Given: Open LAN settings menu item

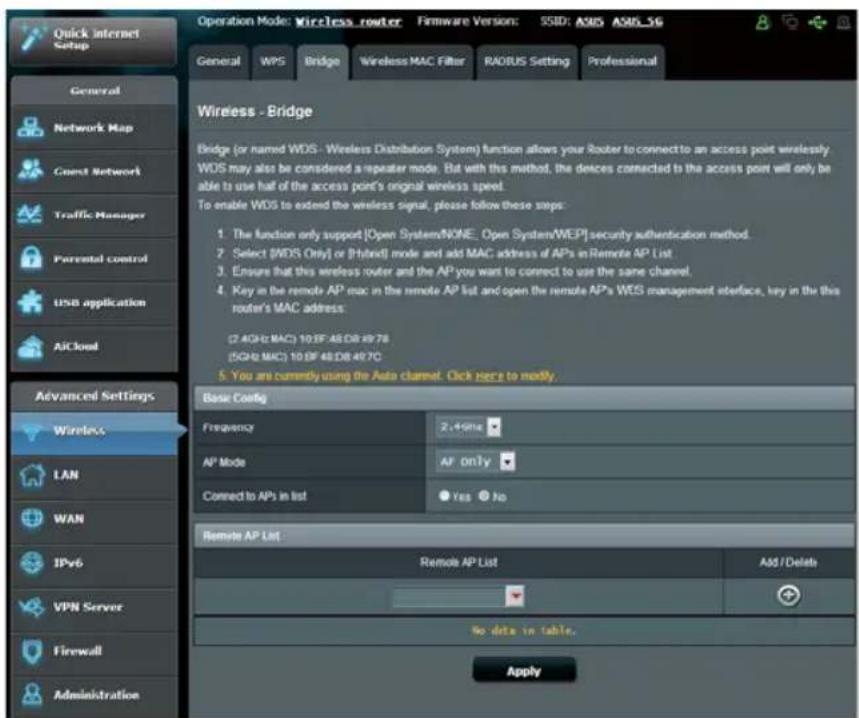Looking at the screenshot, I should (94, 475).
